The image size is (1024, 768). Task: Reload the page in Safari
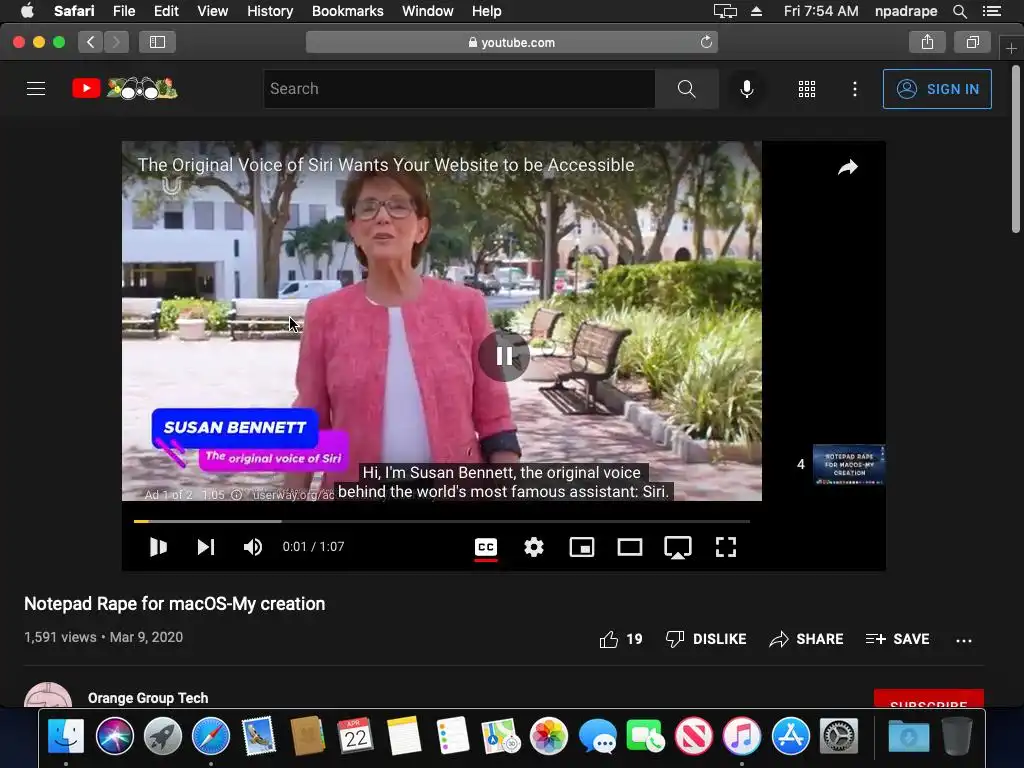pos(706,42)
